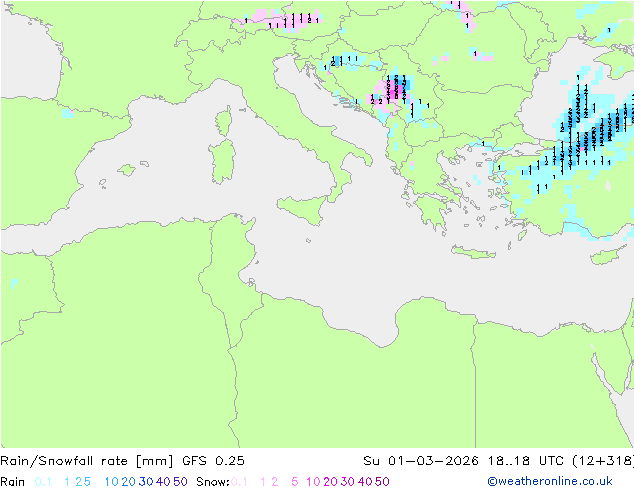
Task: Click the "Snow:" legend label
Action: (x=213, y=482)
